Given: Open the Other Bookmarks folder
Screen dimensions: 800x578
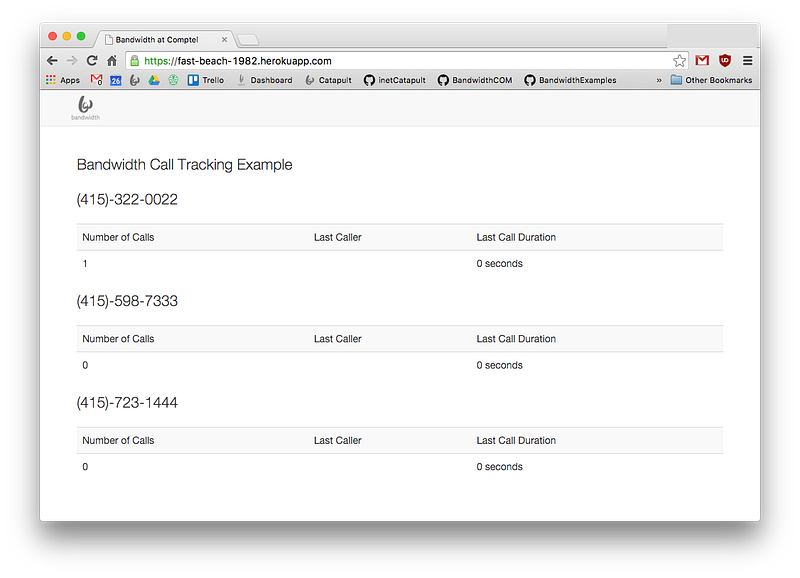Looking at the screenshot, I should (x=711, y=80).
